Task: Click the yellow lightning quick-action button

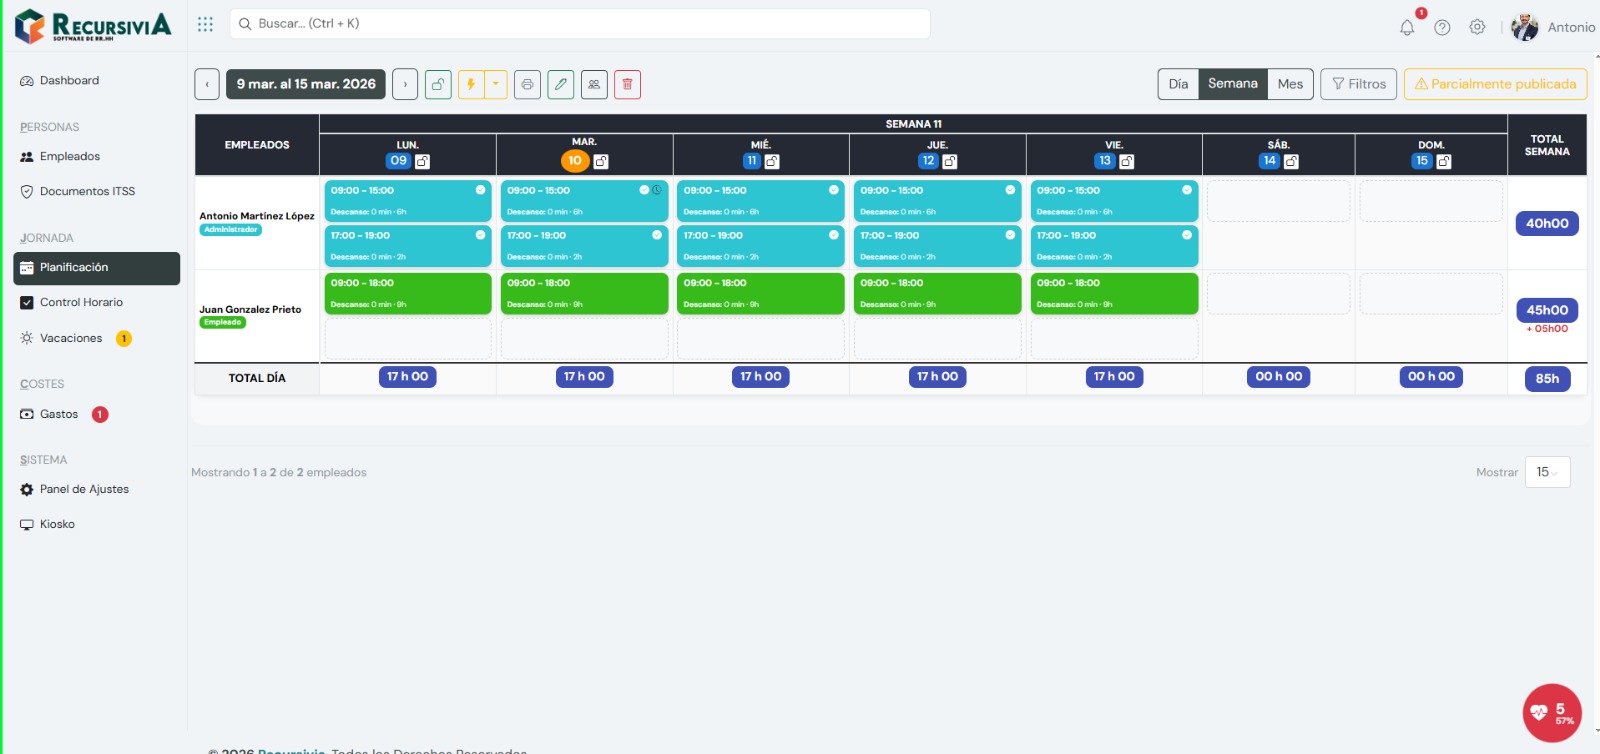Action: pos(471,85)
